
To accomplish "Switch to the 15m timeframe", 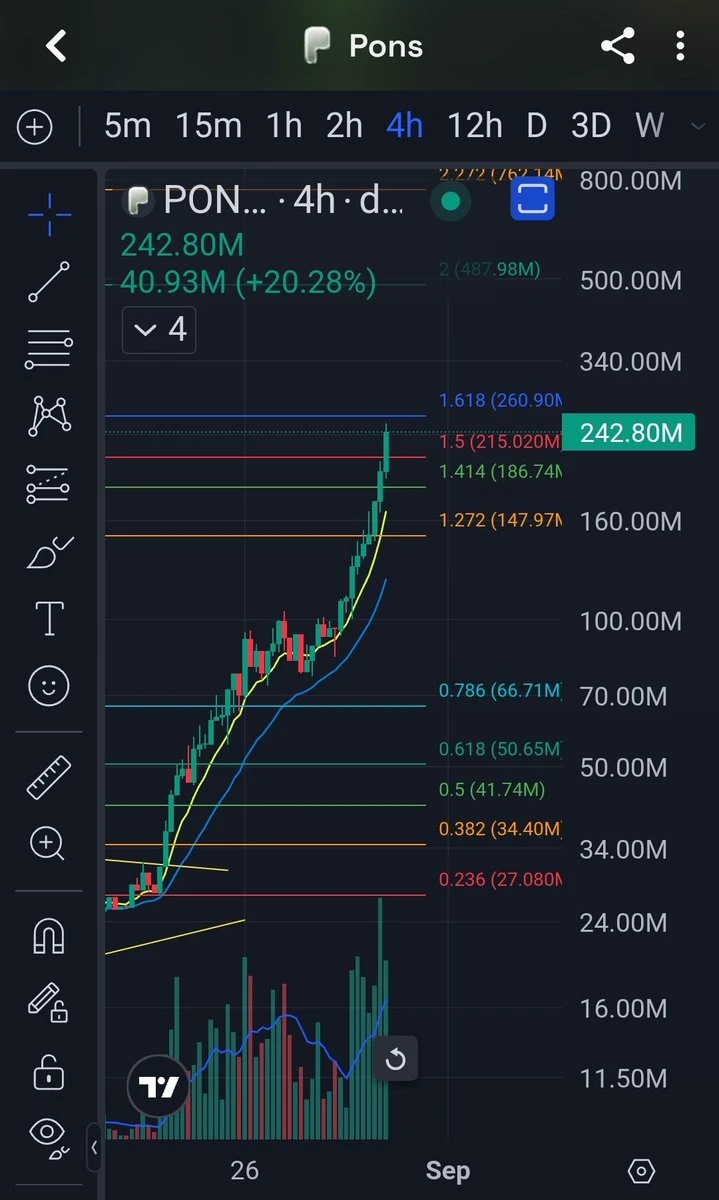I will [208, 126].
